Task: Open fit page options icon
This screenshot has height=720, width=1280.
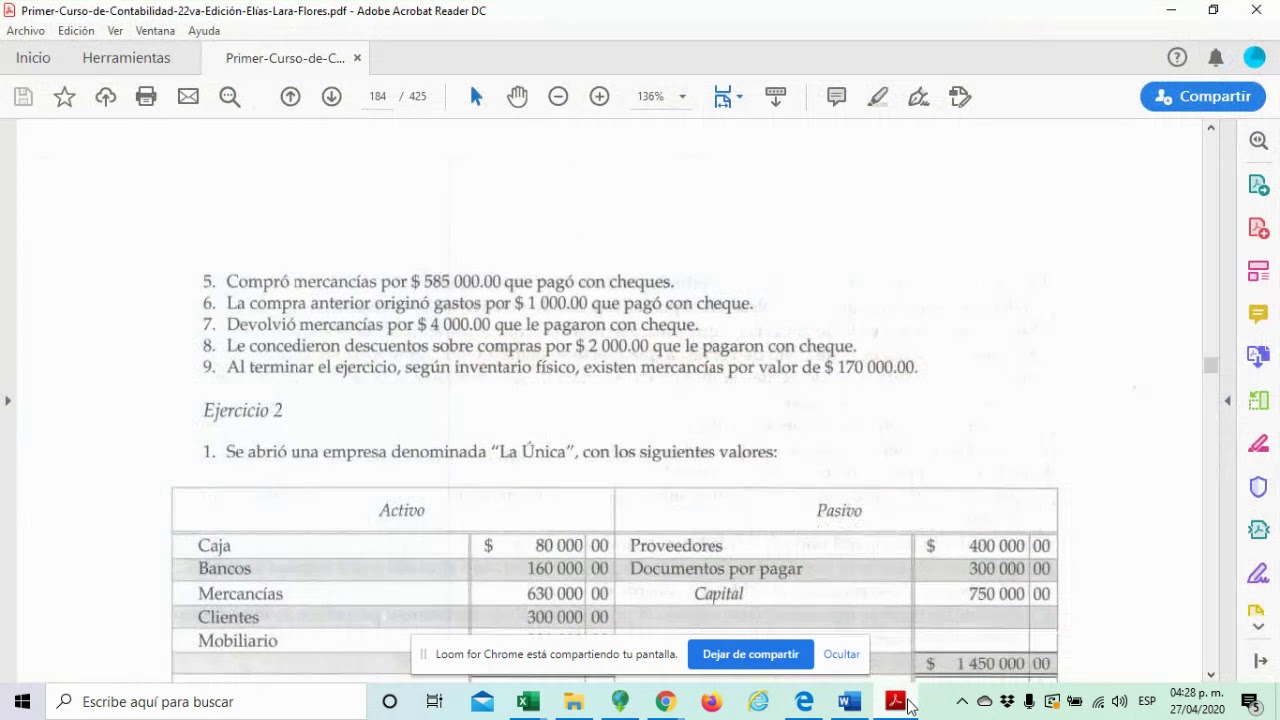Action: (x=728, y=97)
